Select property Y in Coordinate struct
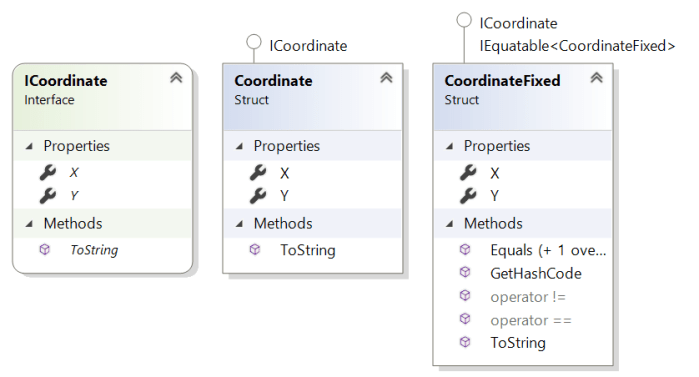This screenshot has height=377, width=699. tap(284, 196)
